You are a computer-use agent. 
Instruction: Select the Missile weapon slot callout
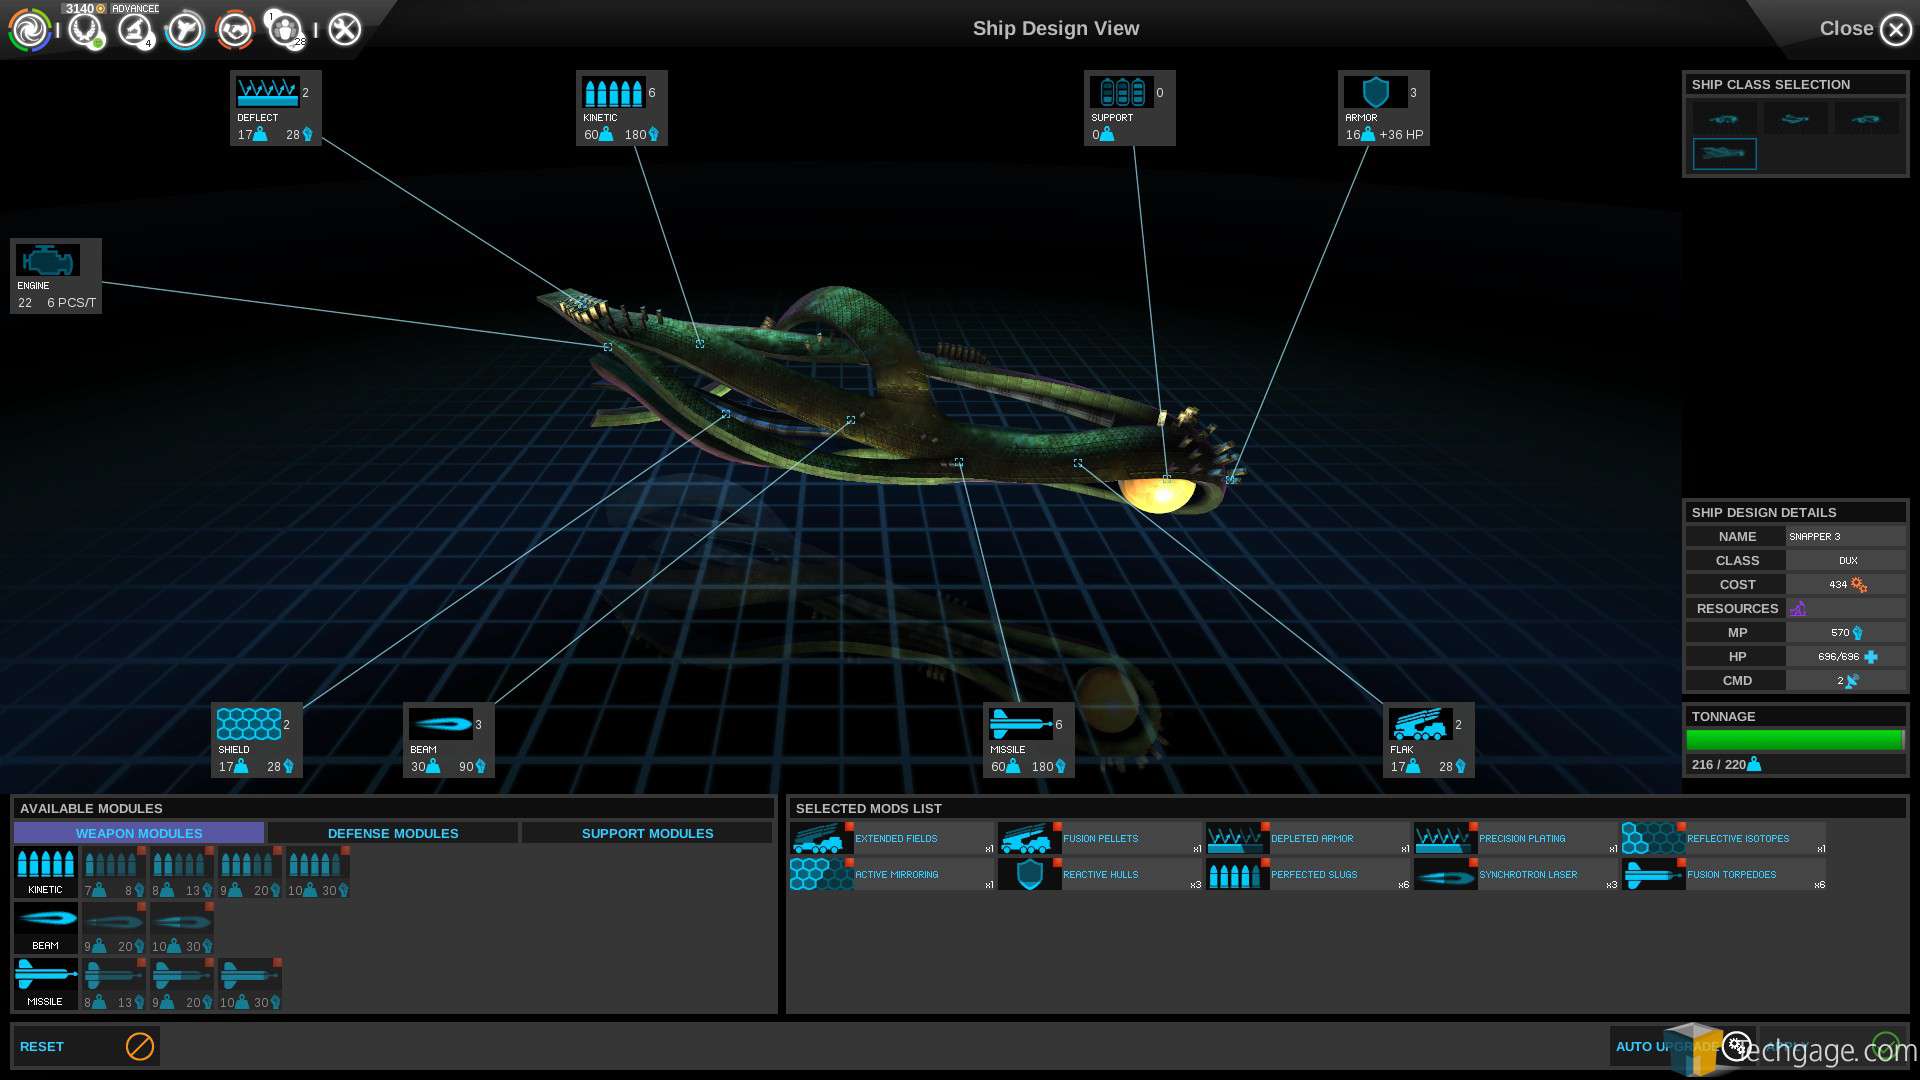click(1028, 740)
